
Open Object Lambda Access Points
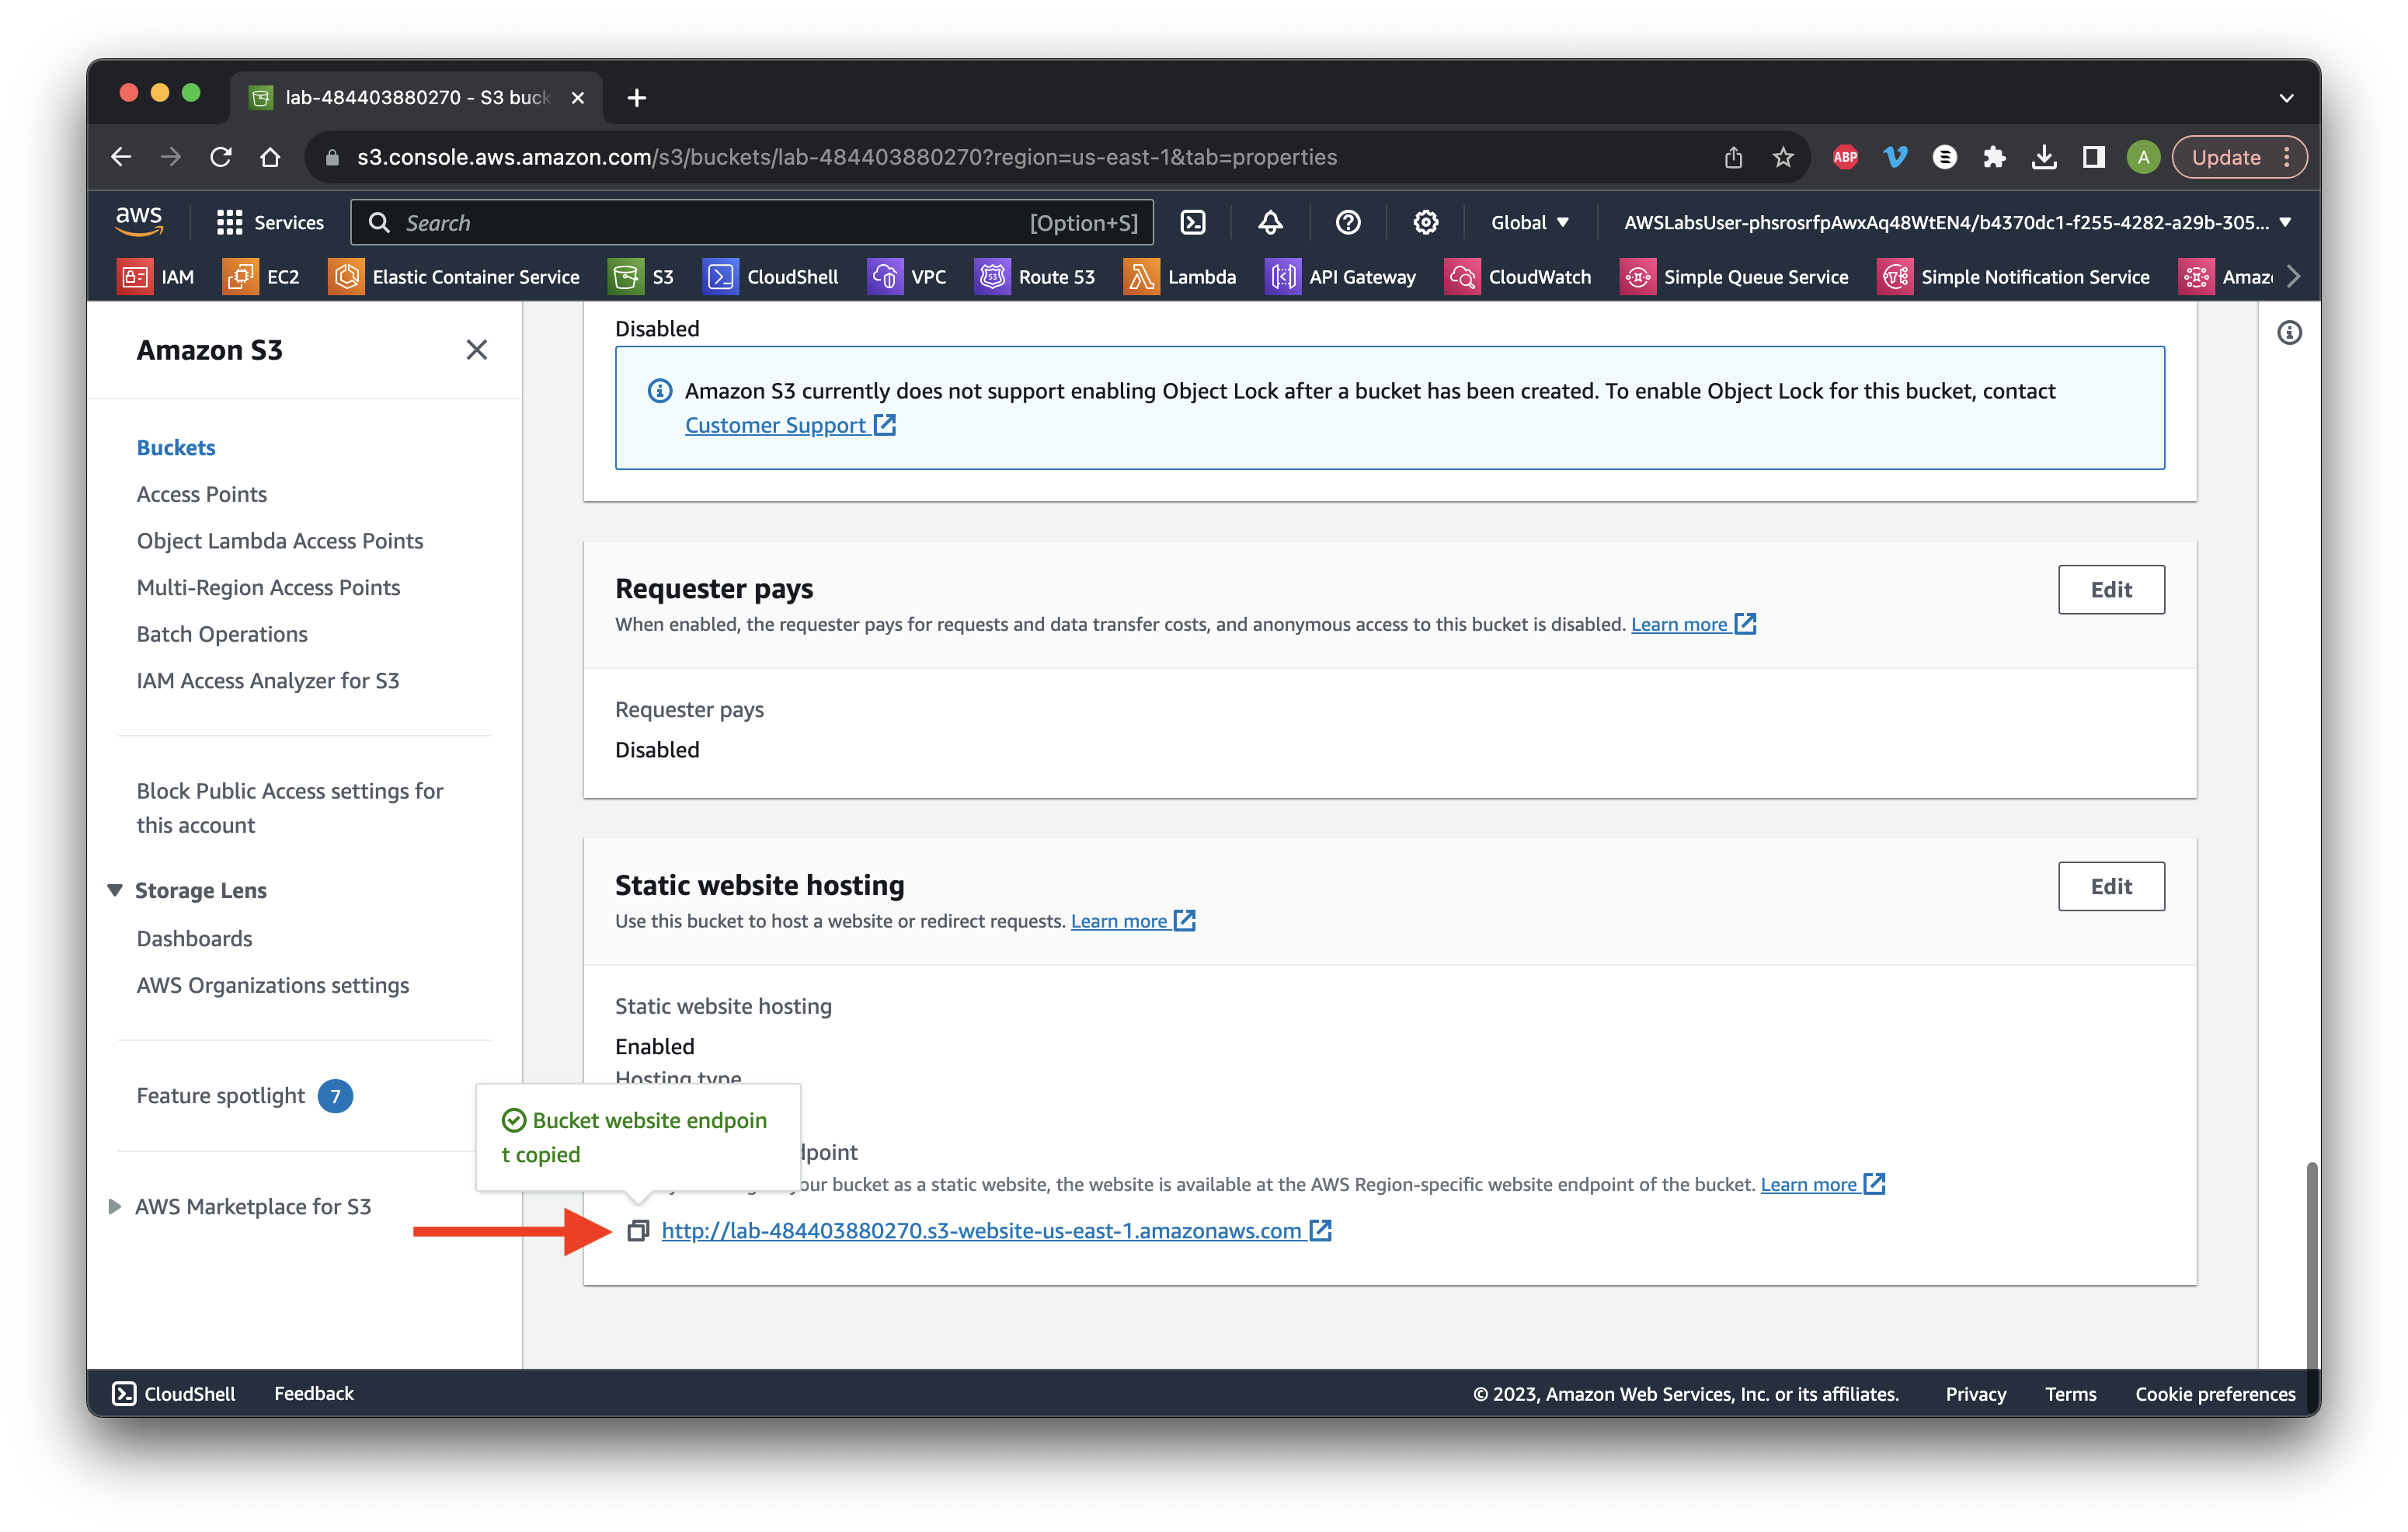(x=280, y=541)
